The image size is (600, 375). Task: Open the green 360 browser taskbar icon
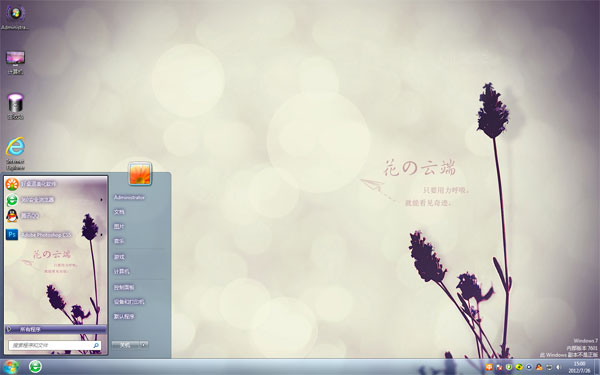pos(35,367)
